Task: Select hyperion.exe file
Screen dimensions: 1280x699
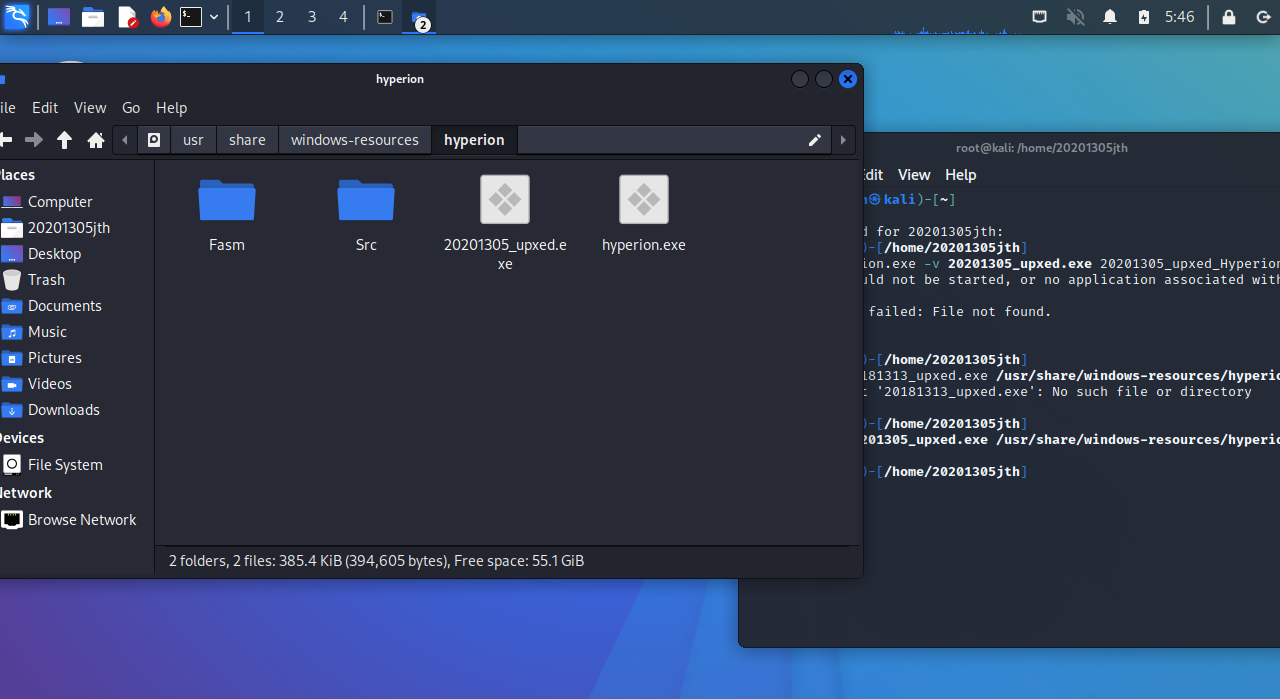Action: pyautogui.click(x=644, y=214)
